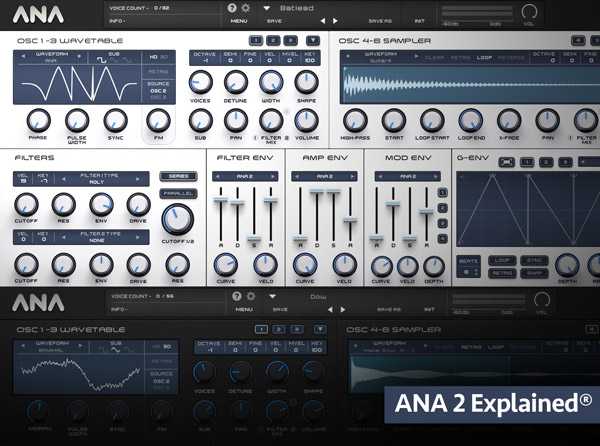
Task: Switch to oscillator tab 2 in light OSC 1-3
Action: point(273,41)
